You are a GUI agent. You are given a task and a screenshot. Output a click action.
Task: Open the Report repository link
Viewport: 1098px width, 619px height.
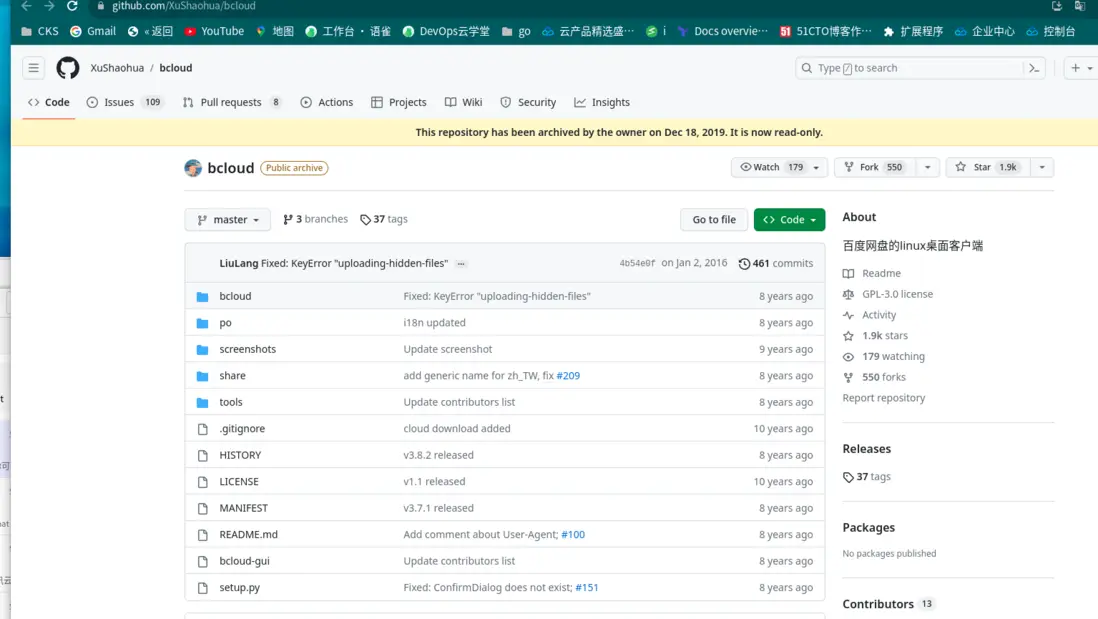pyautogui.click(x=884, y=398)
